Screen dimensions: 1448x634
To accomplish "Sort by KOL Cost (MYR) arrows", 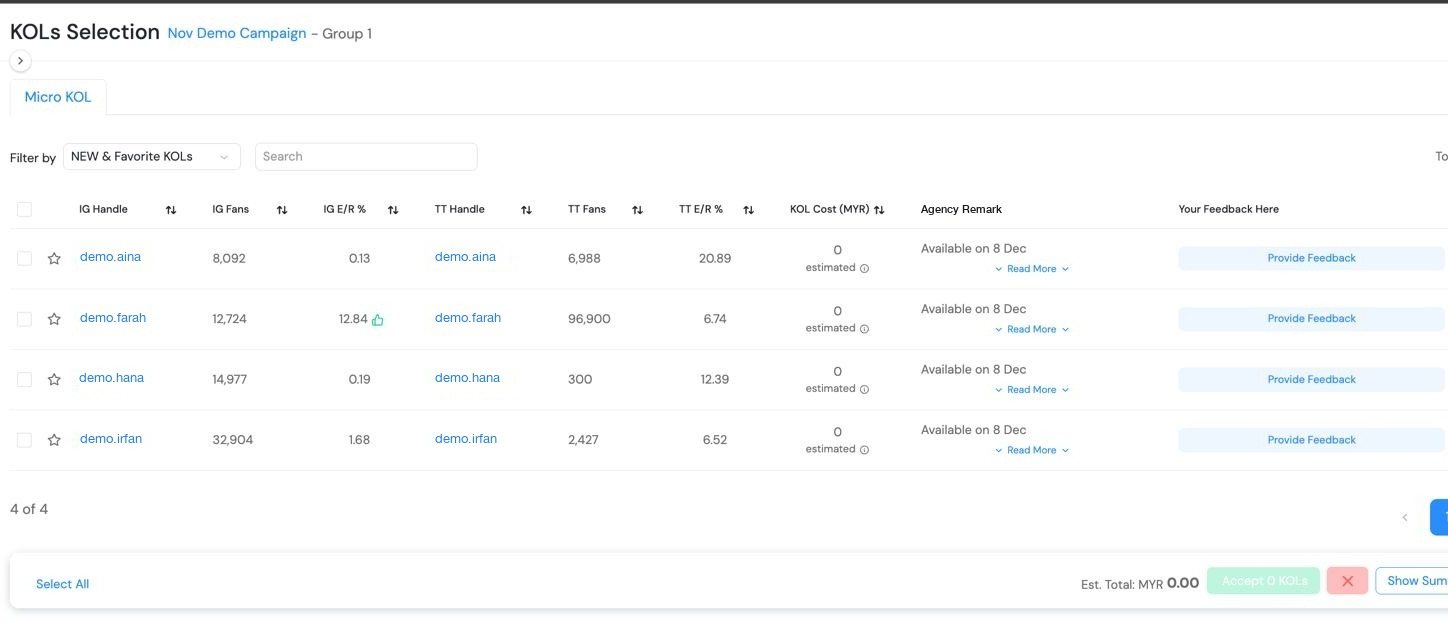I will click(879, 210).
